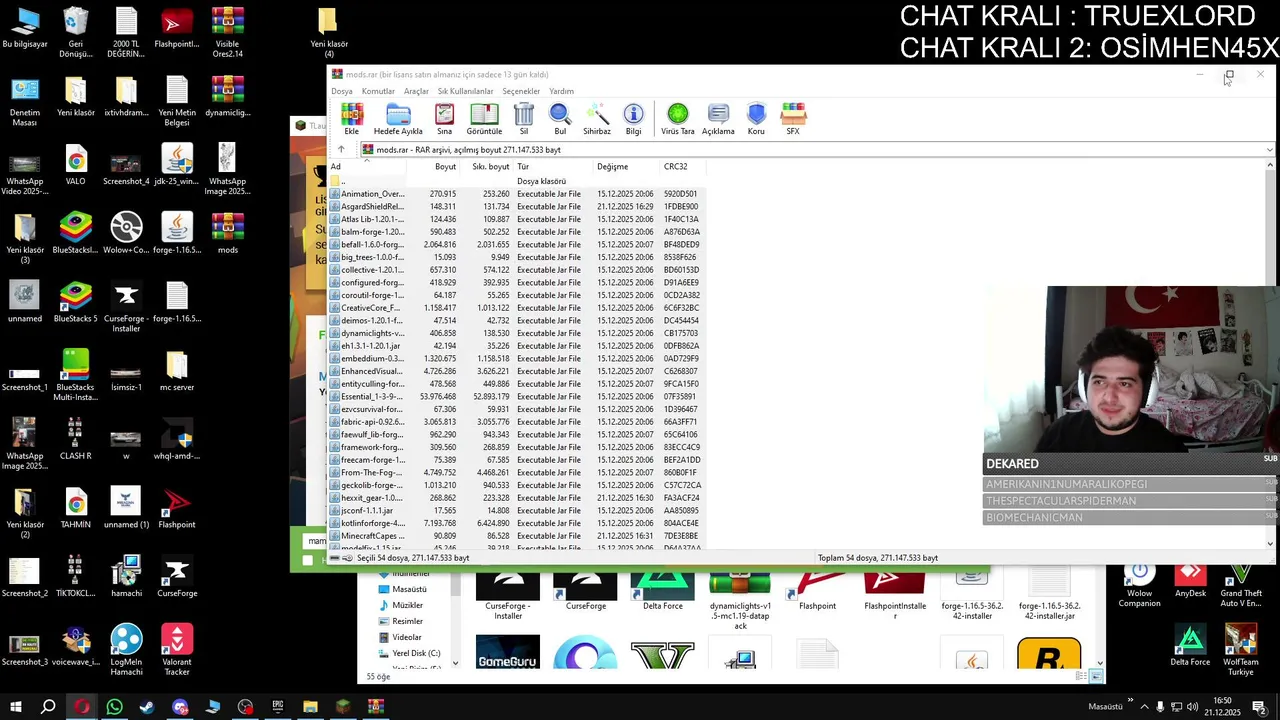This screenshot has width=1280, height=720.
Task: Select the LogMeIn Hamachi desktop icon
Action: coord(126,650)
